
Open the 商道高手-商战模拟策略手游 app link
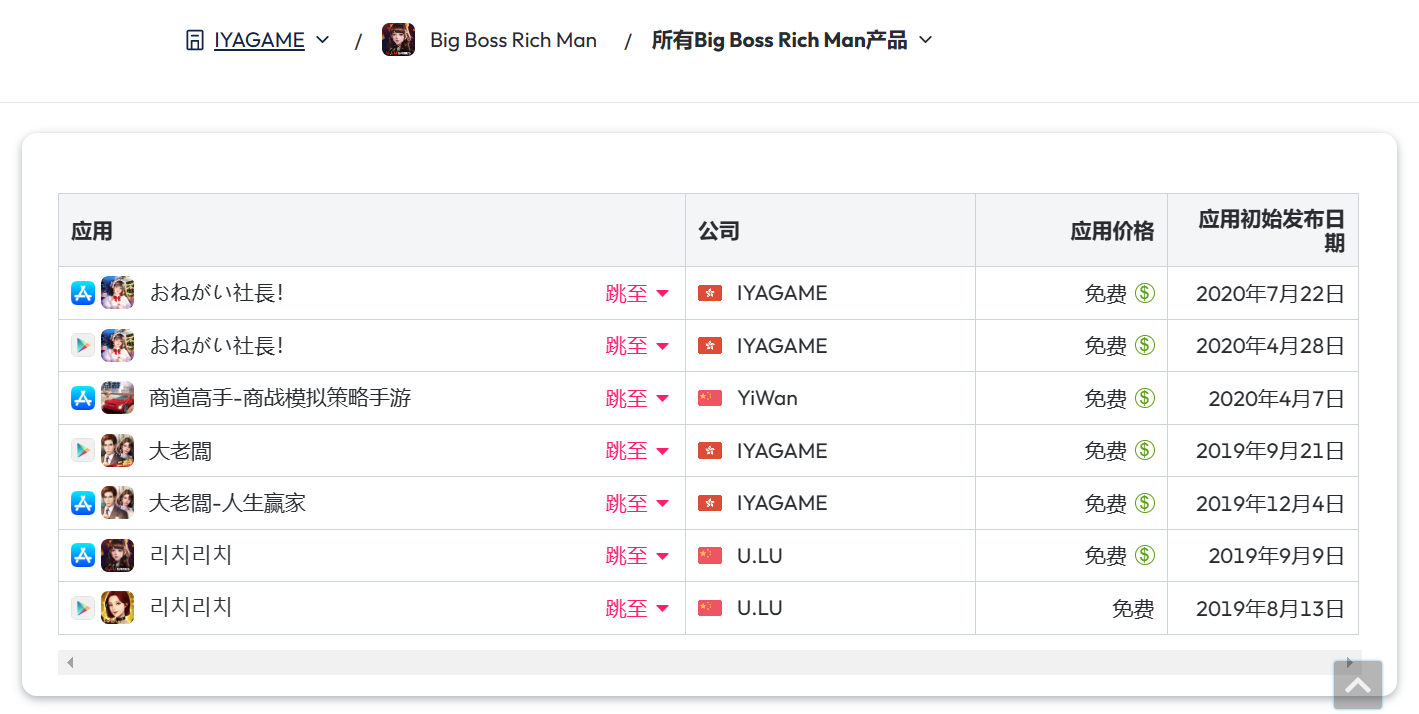click(280, 398)
